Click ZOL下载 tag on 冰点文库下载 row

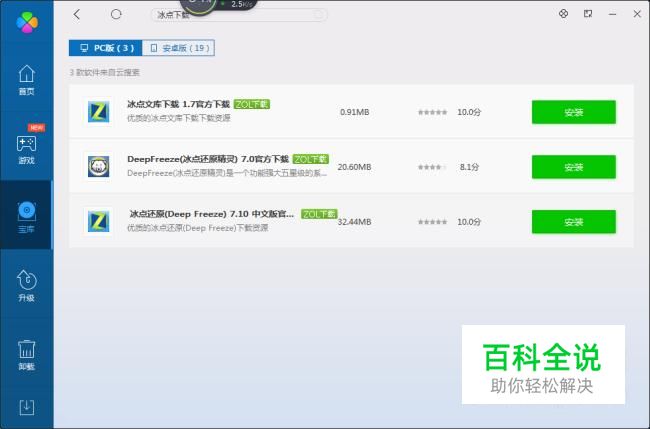(x=252, y=104)
